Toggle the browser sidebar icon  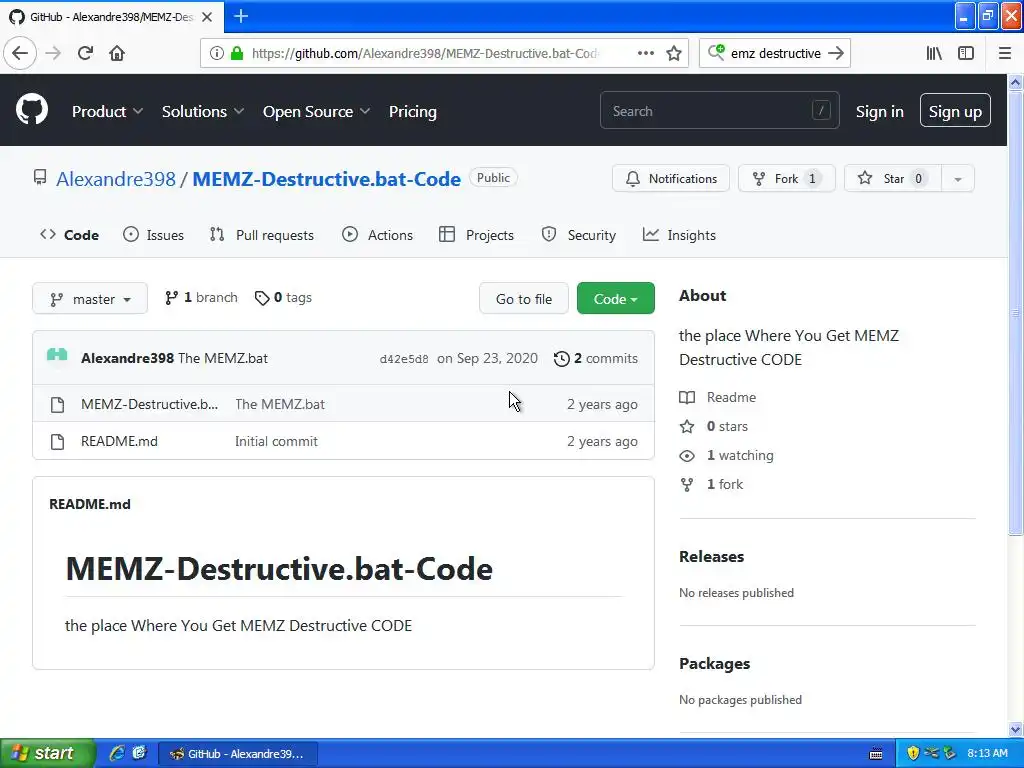pyautogui.click(x=966, y=53)
